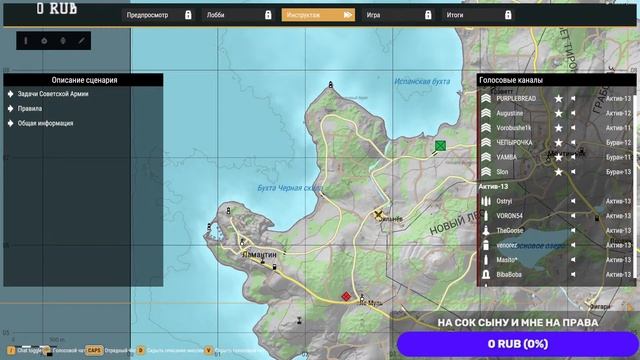The width and height of the screenshot is (640, 360).
Task: Toggle star for Vorobushe1k
Action: pyautogui.click(x=558, y=128)
